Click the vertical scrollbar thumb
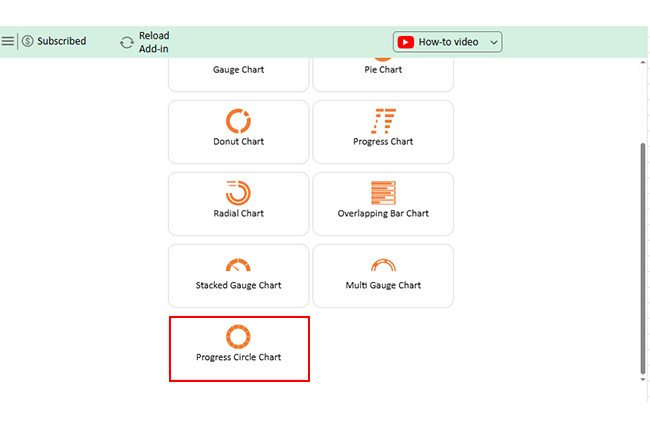Image resolution: width=650 pixels, height=429 pixels. coord(643,255)
